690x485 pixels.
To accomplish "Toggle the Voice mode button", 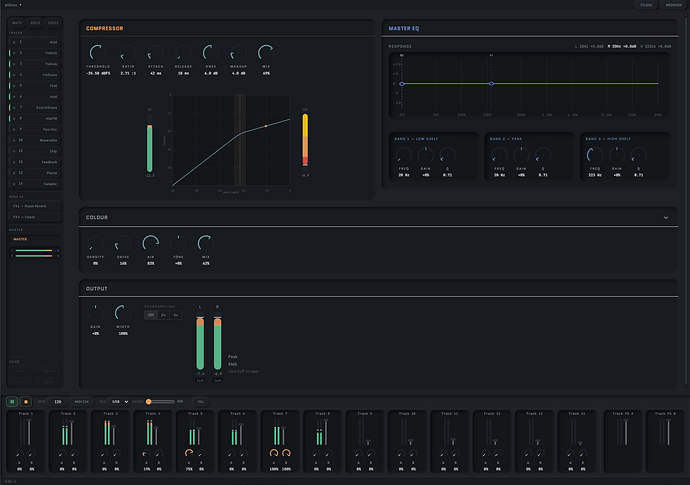I will pos(53,22).
